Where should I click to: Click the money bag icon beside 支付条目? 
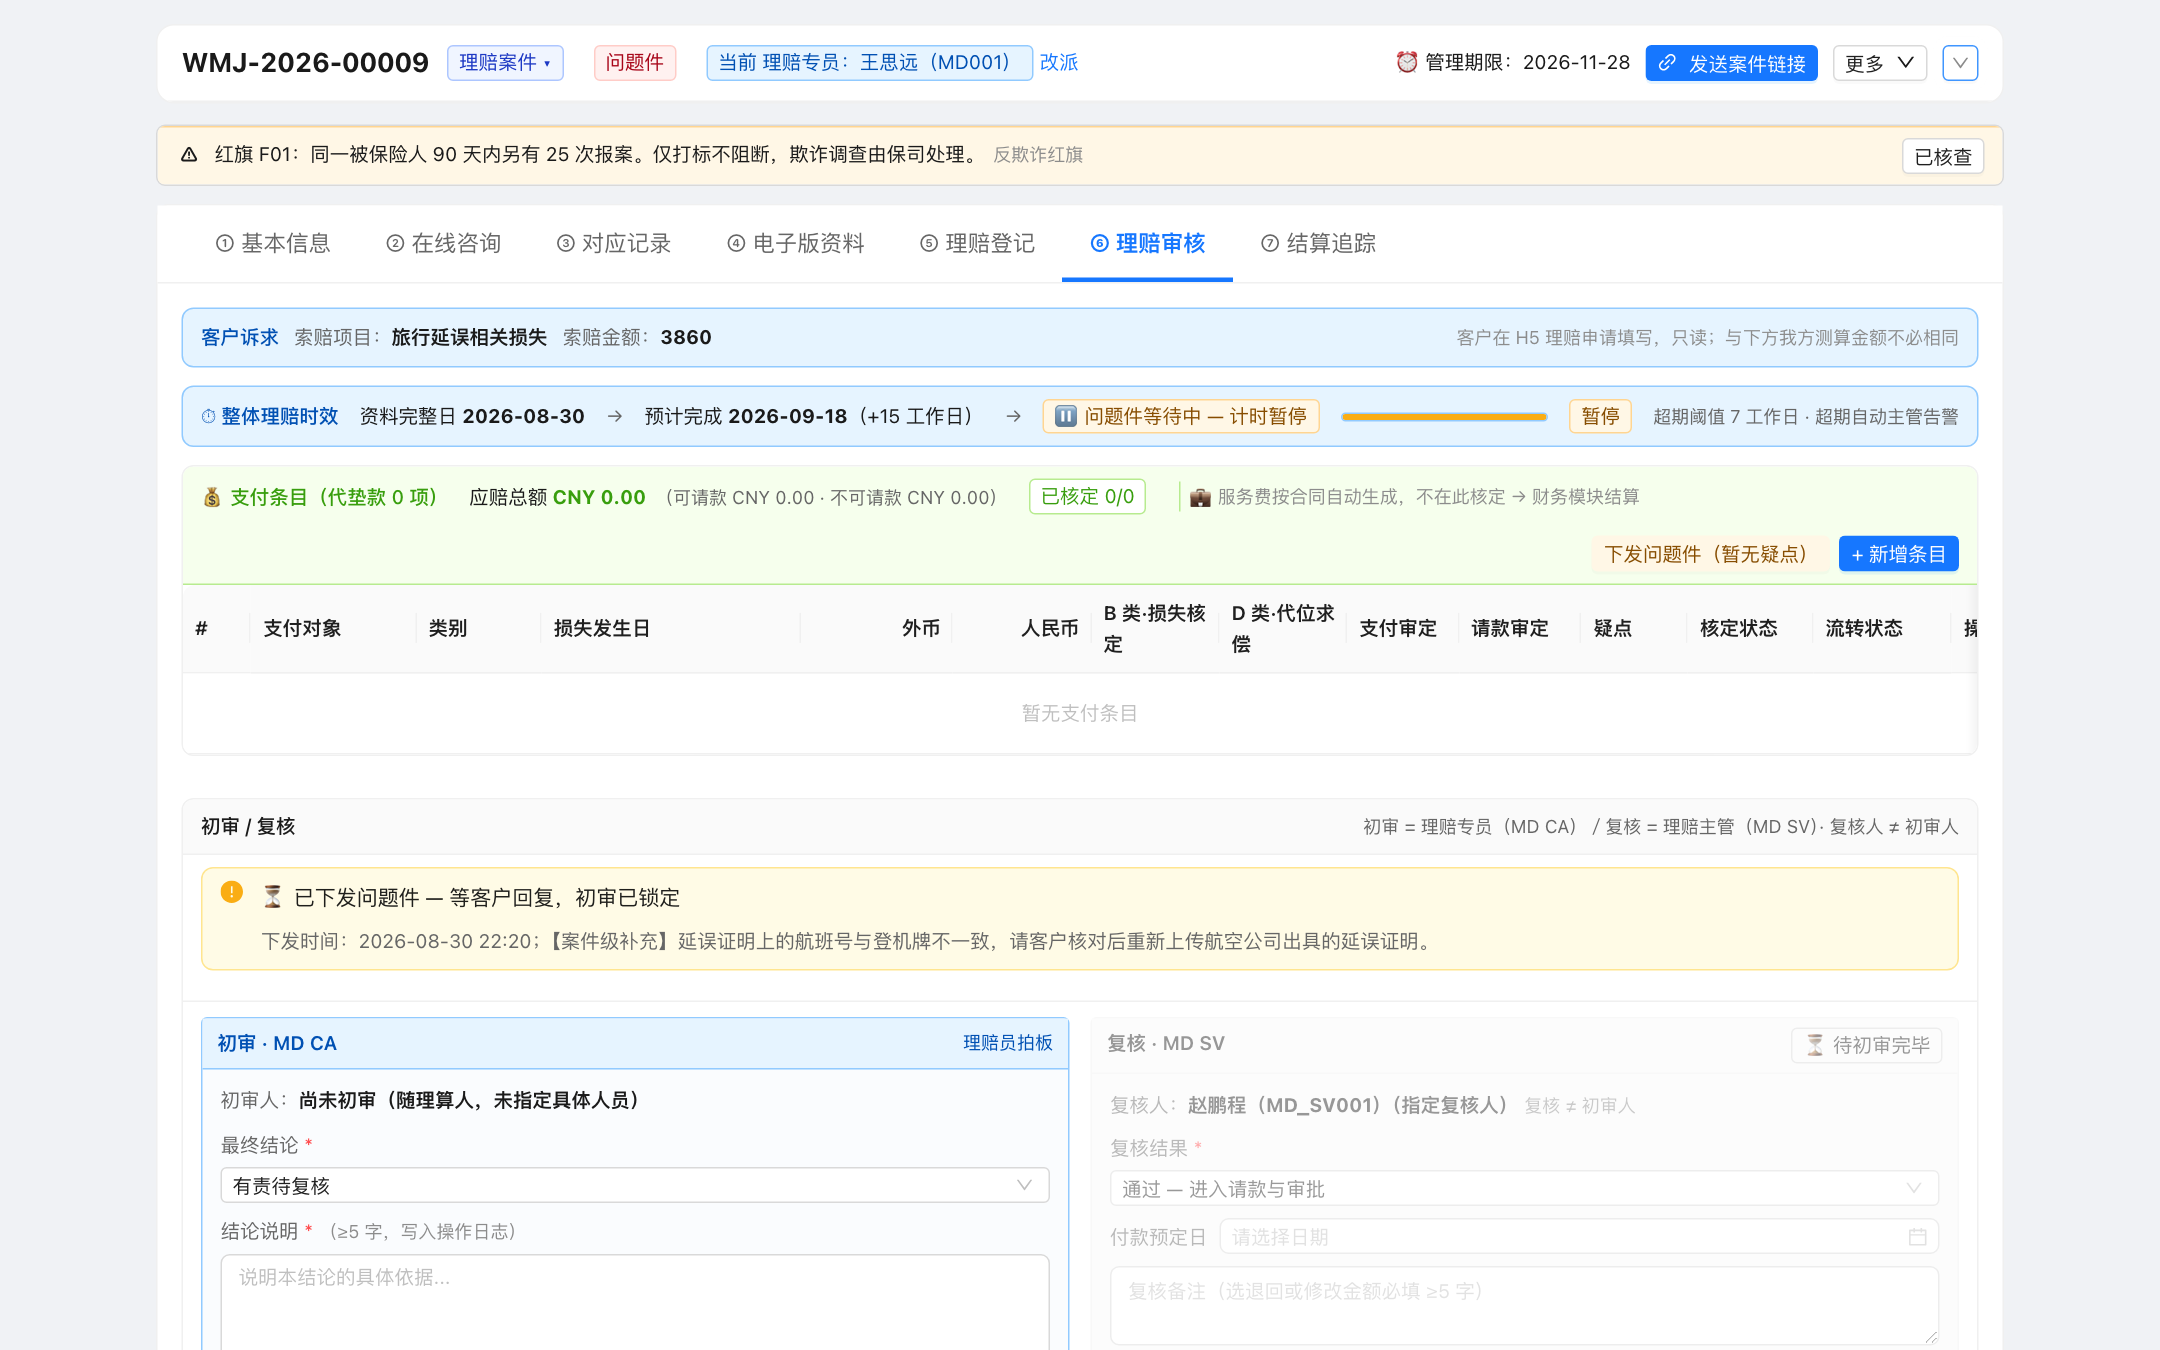[x=212, y=497]
